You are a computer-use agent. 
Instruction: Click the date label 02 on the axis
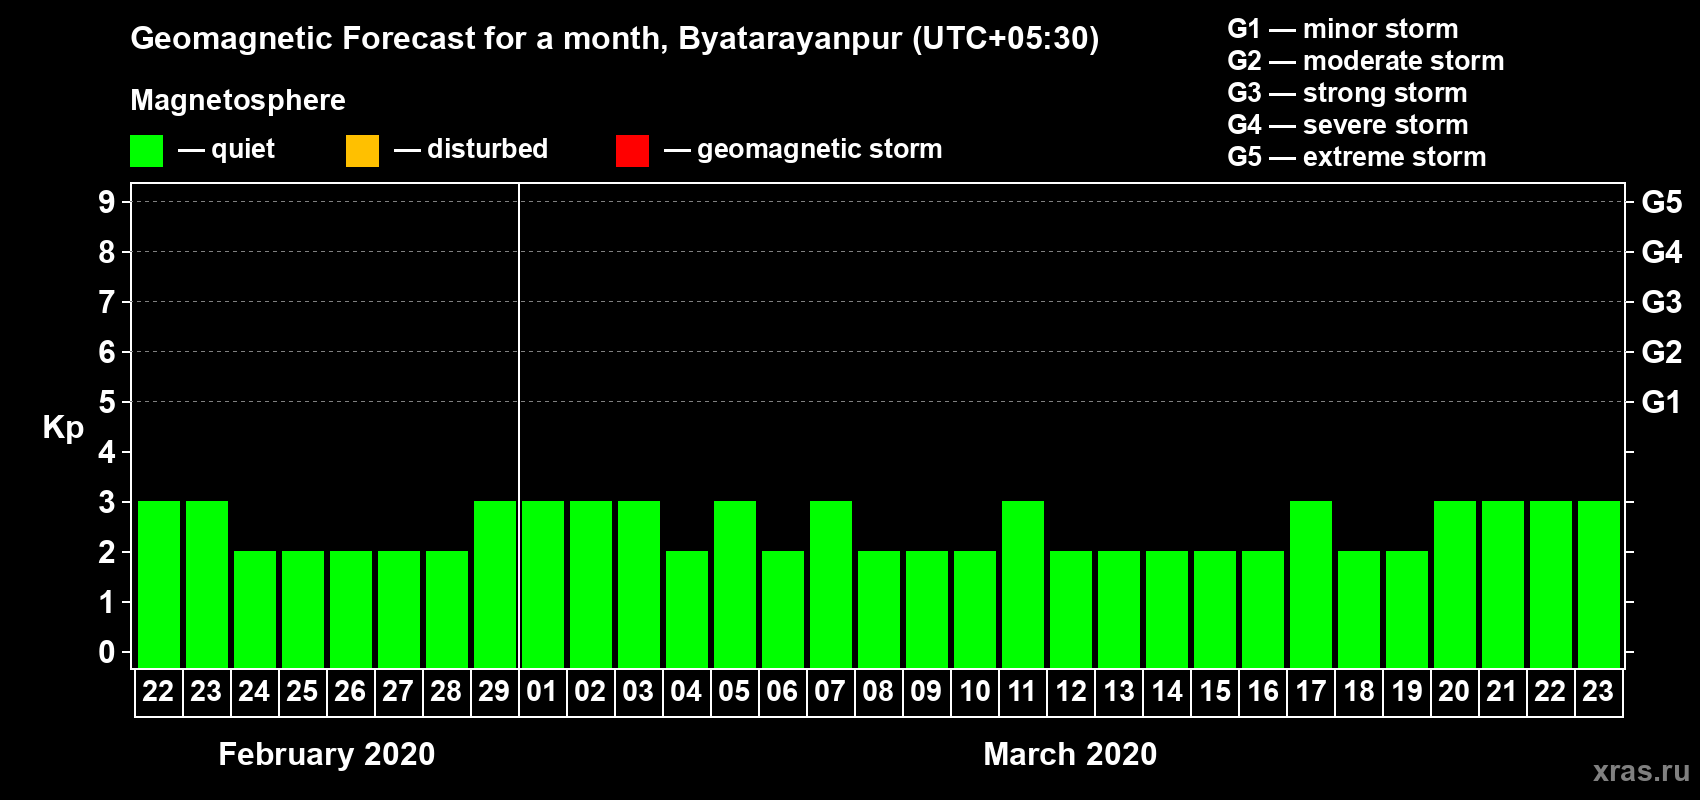pyautogui.click(x=590, y=691)
